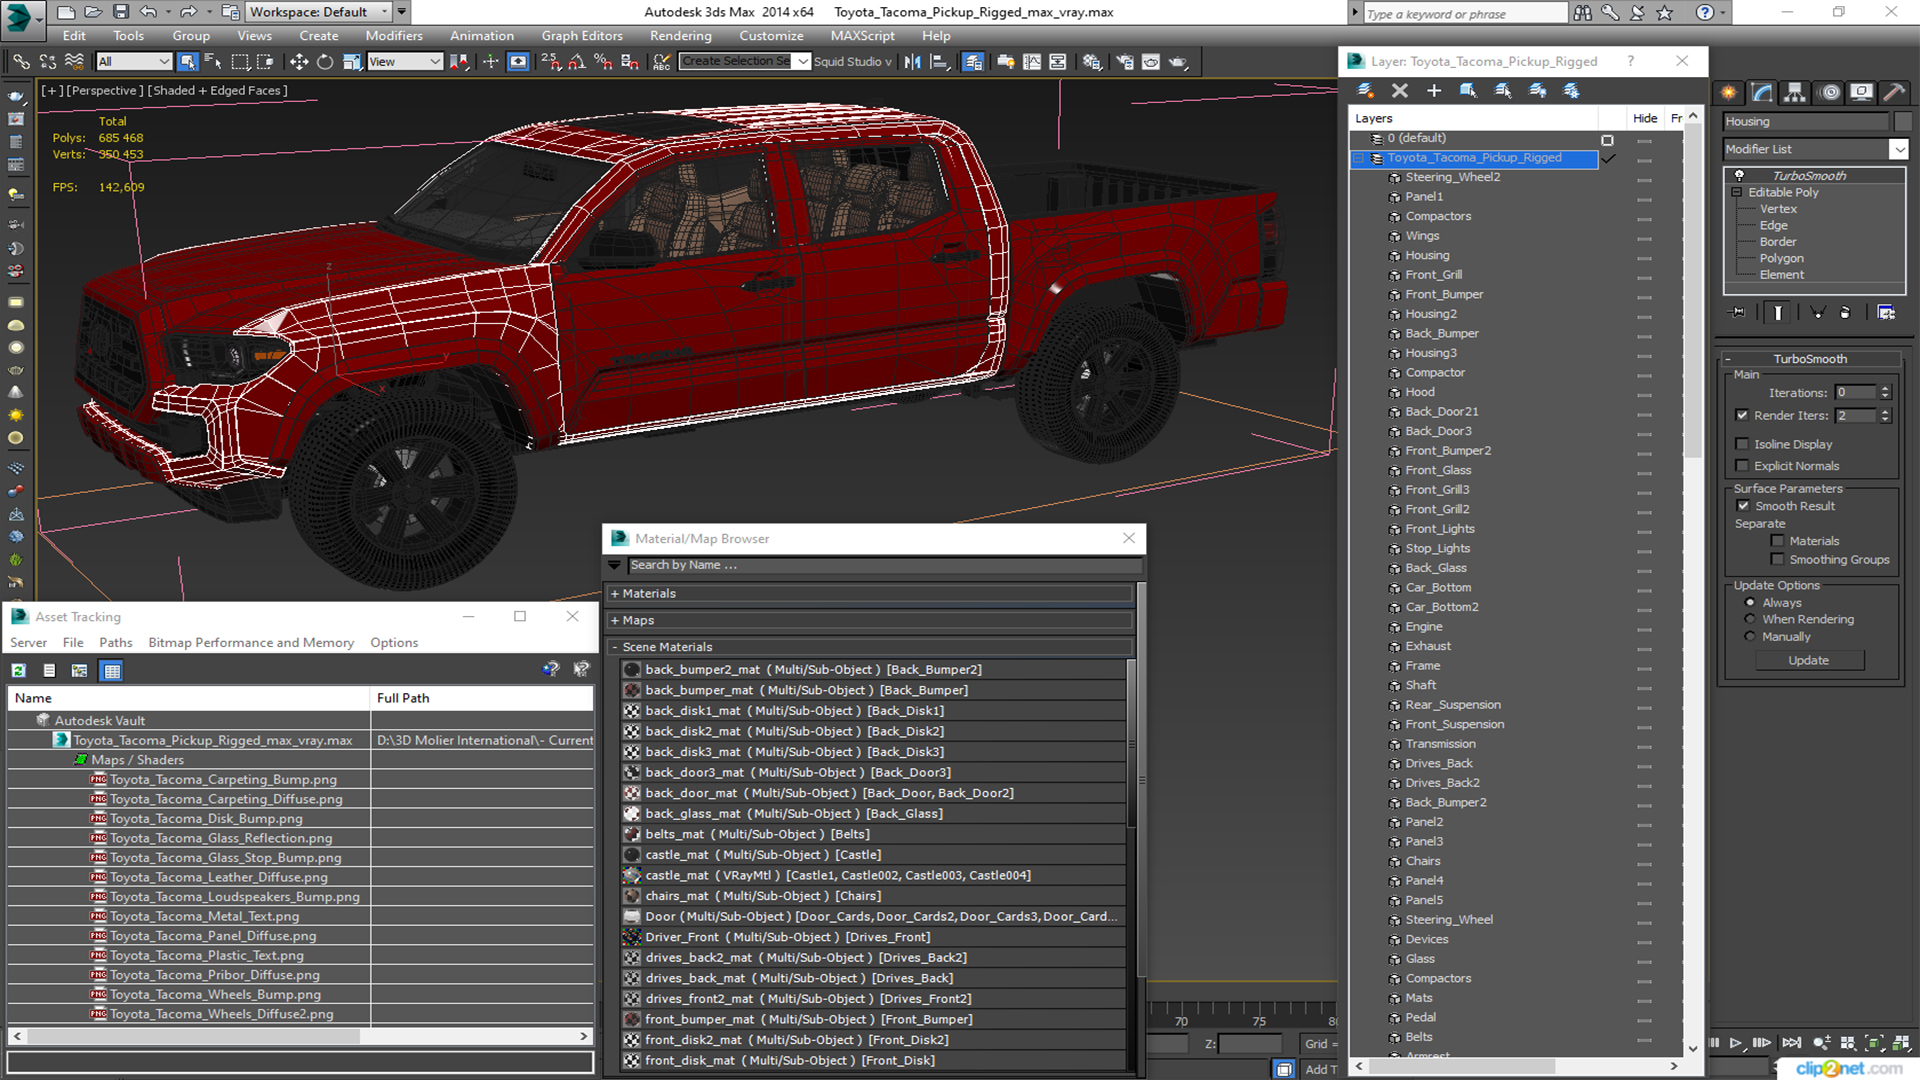Image resolution: width=1920 pixels, height=1080 pixels.
Task: Collapse Scene Materials group
Action: [x=615, y=648]
